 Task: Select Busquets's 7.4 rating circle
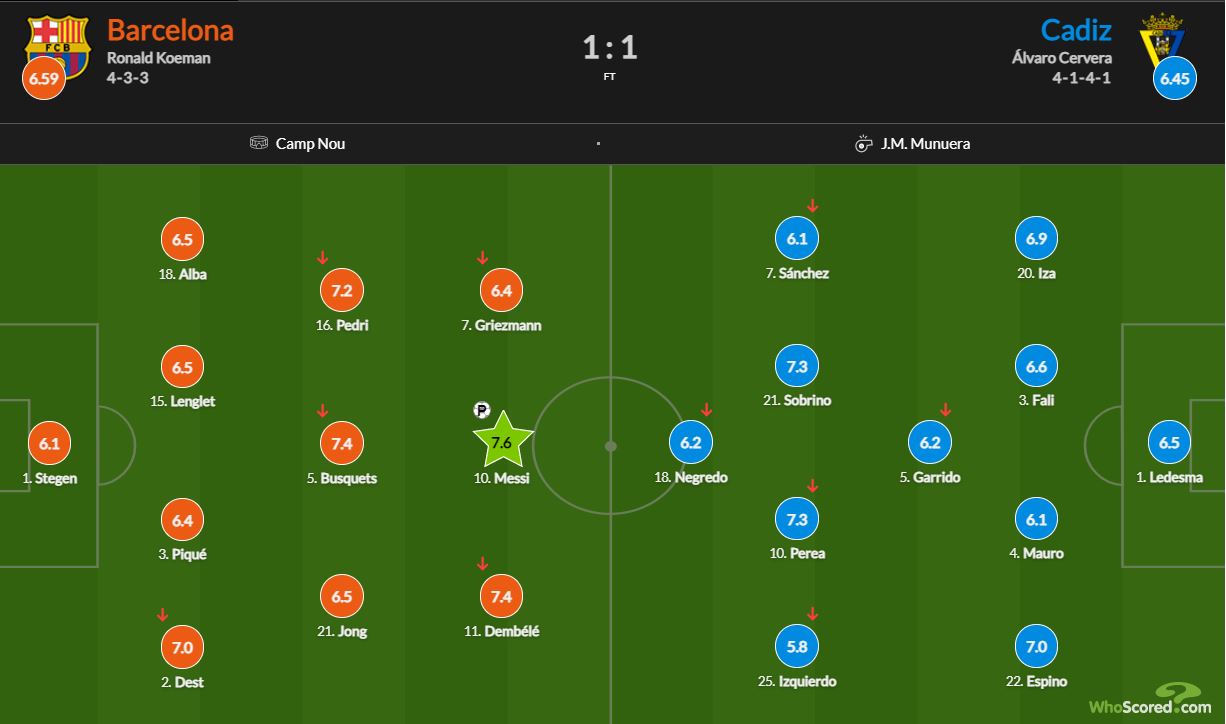pyautogui.click(x=342, y=443)
